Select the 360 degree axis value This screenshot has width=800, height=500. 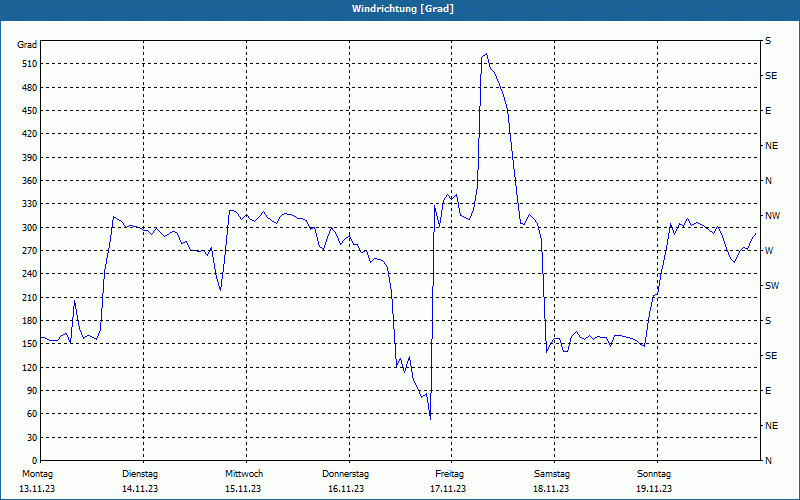30,181
